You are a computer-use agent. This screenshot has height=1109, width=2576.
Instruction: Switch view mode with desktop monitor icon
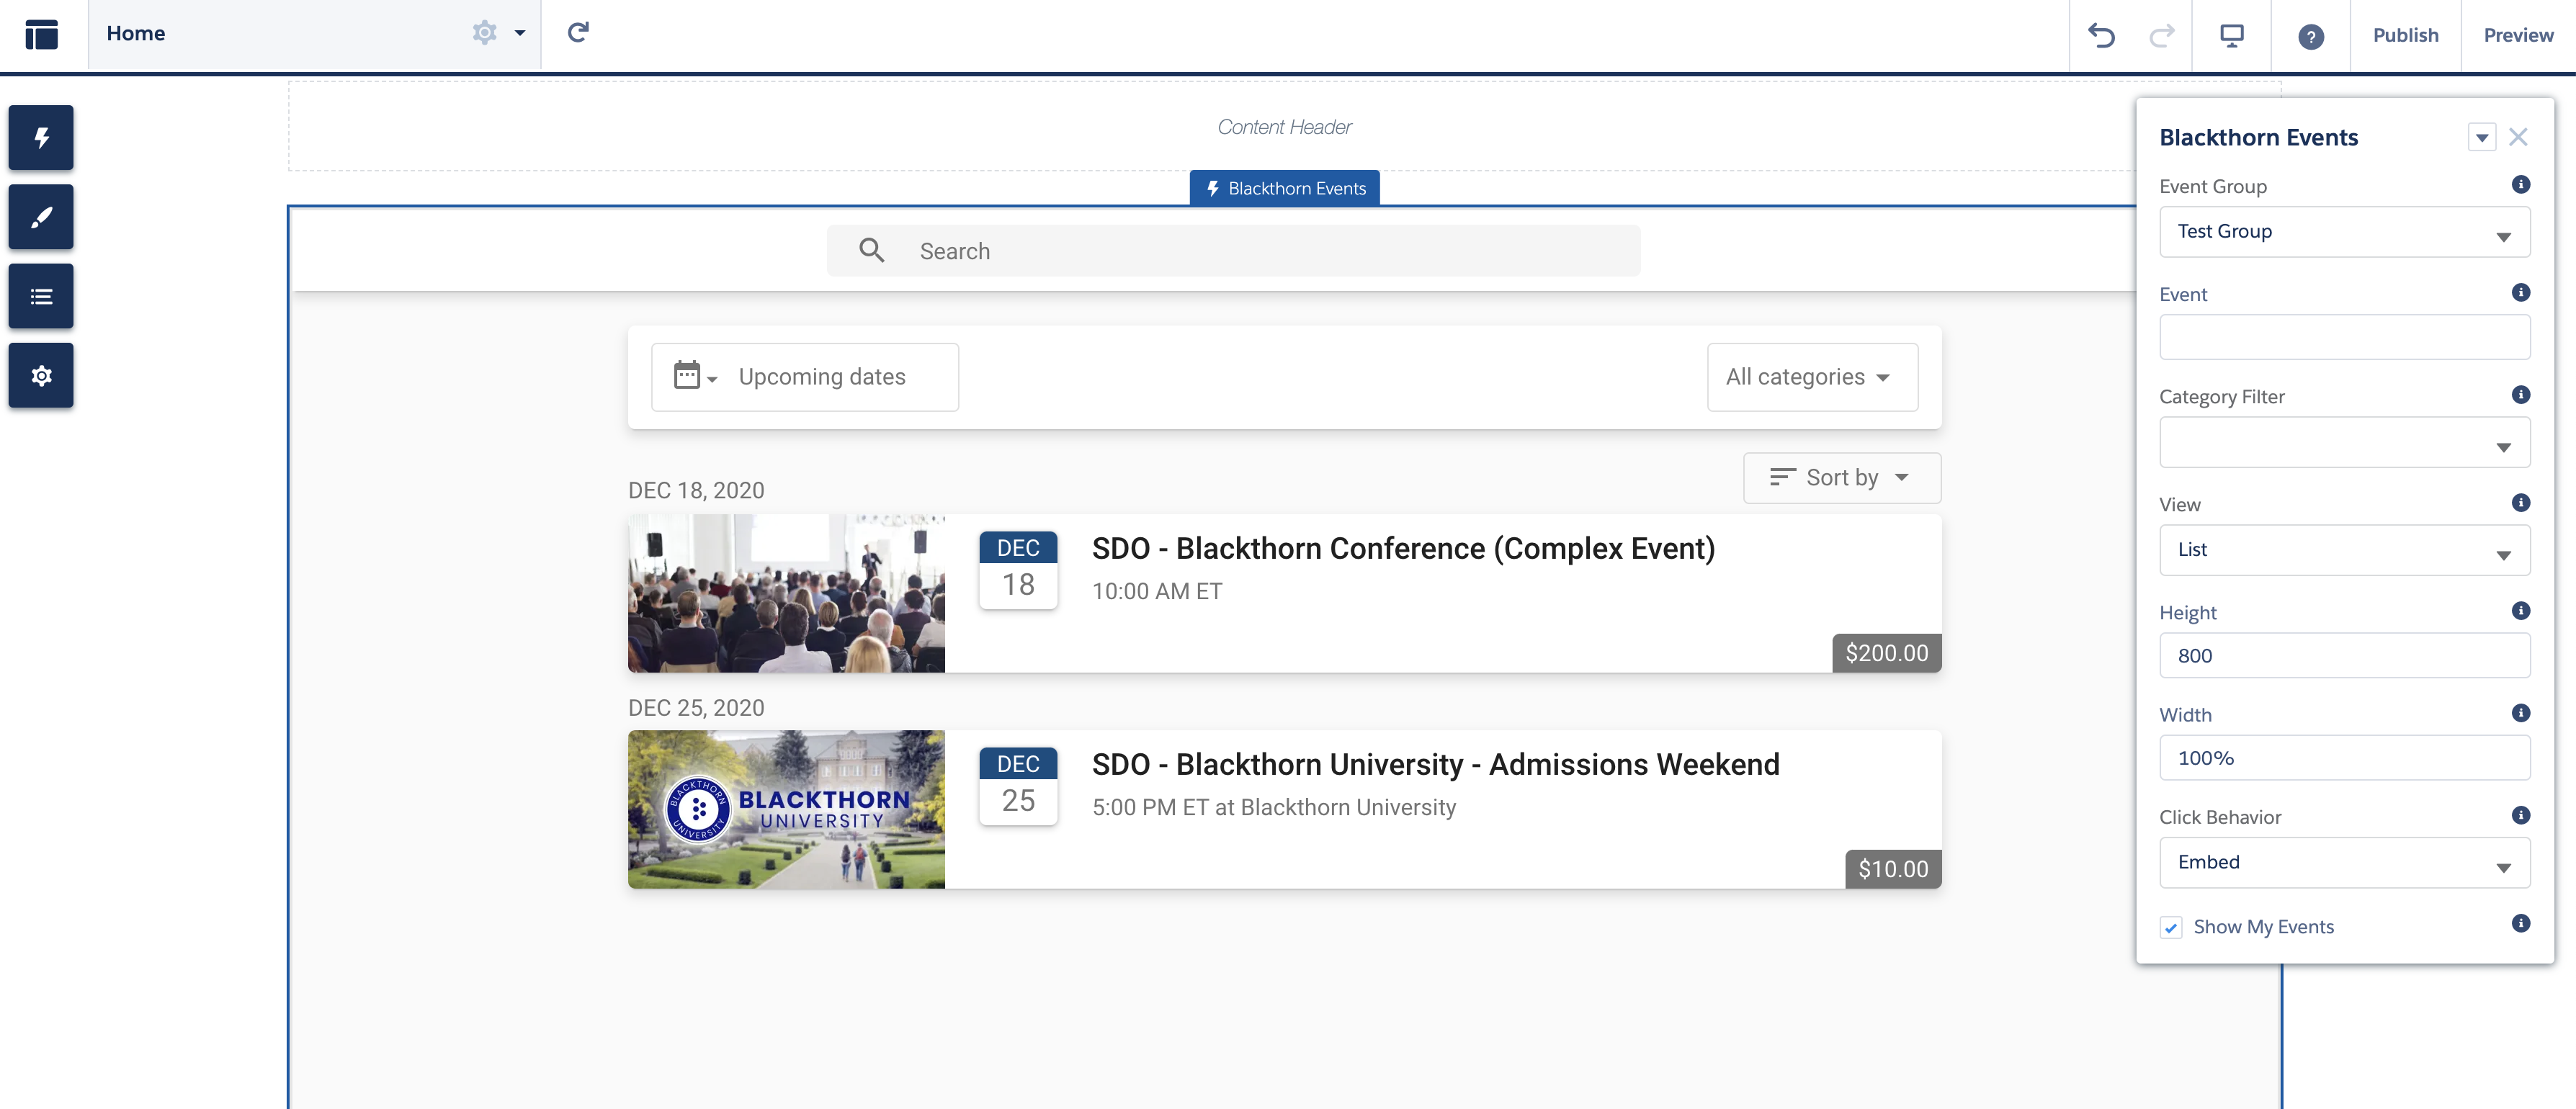2231,36
